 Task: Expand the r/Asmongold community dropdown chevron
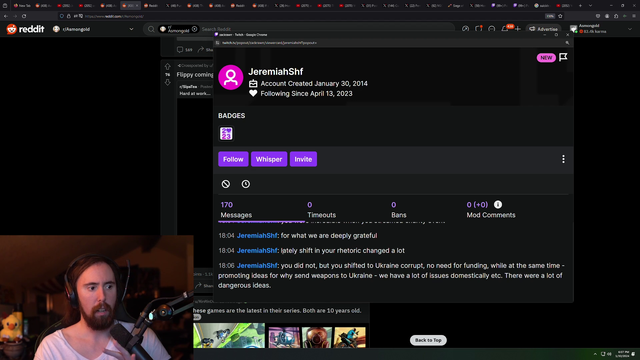(x=131, y=29)
